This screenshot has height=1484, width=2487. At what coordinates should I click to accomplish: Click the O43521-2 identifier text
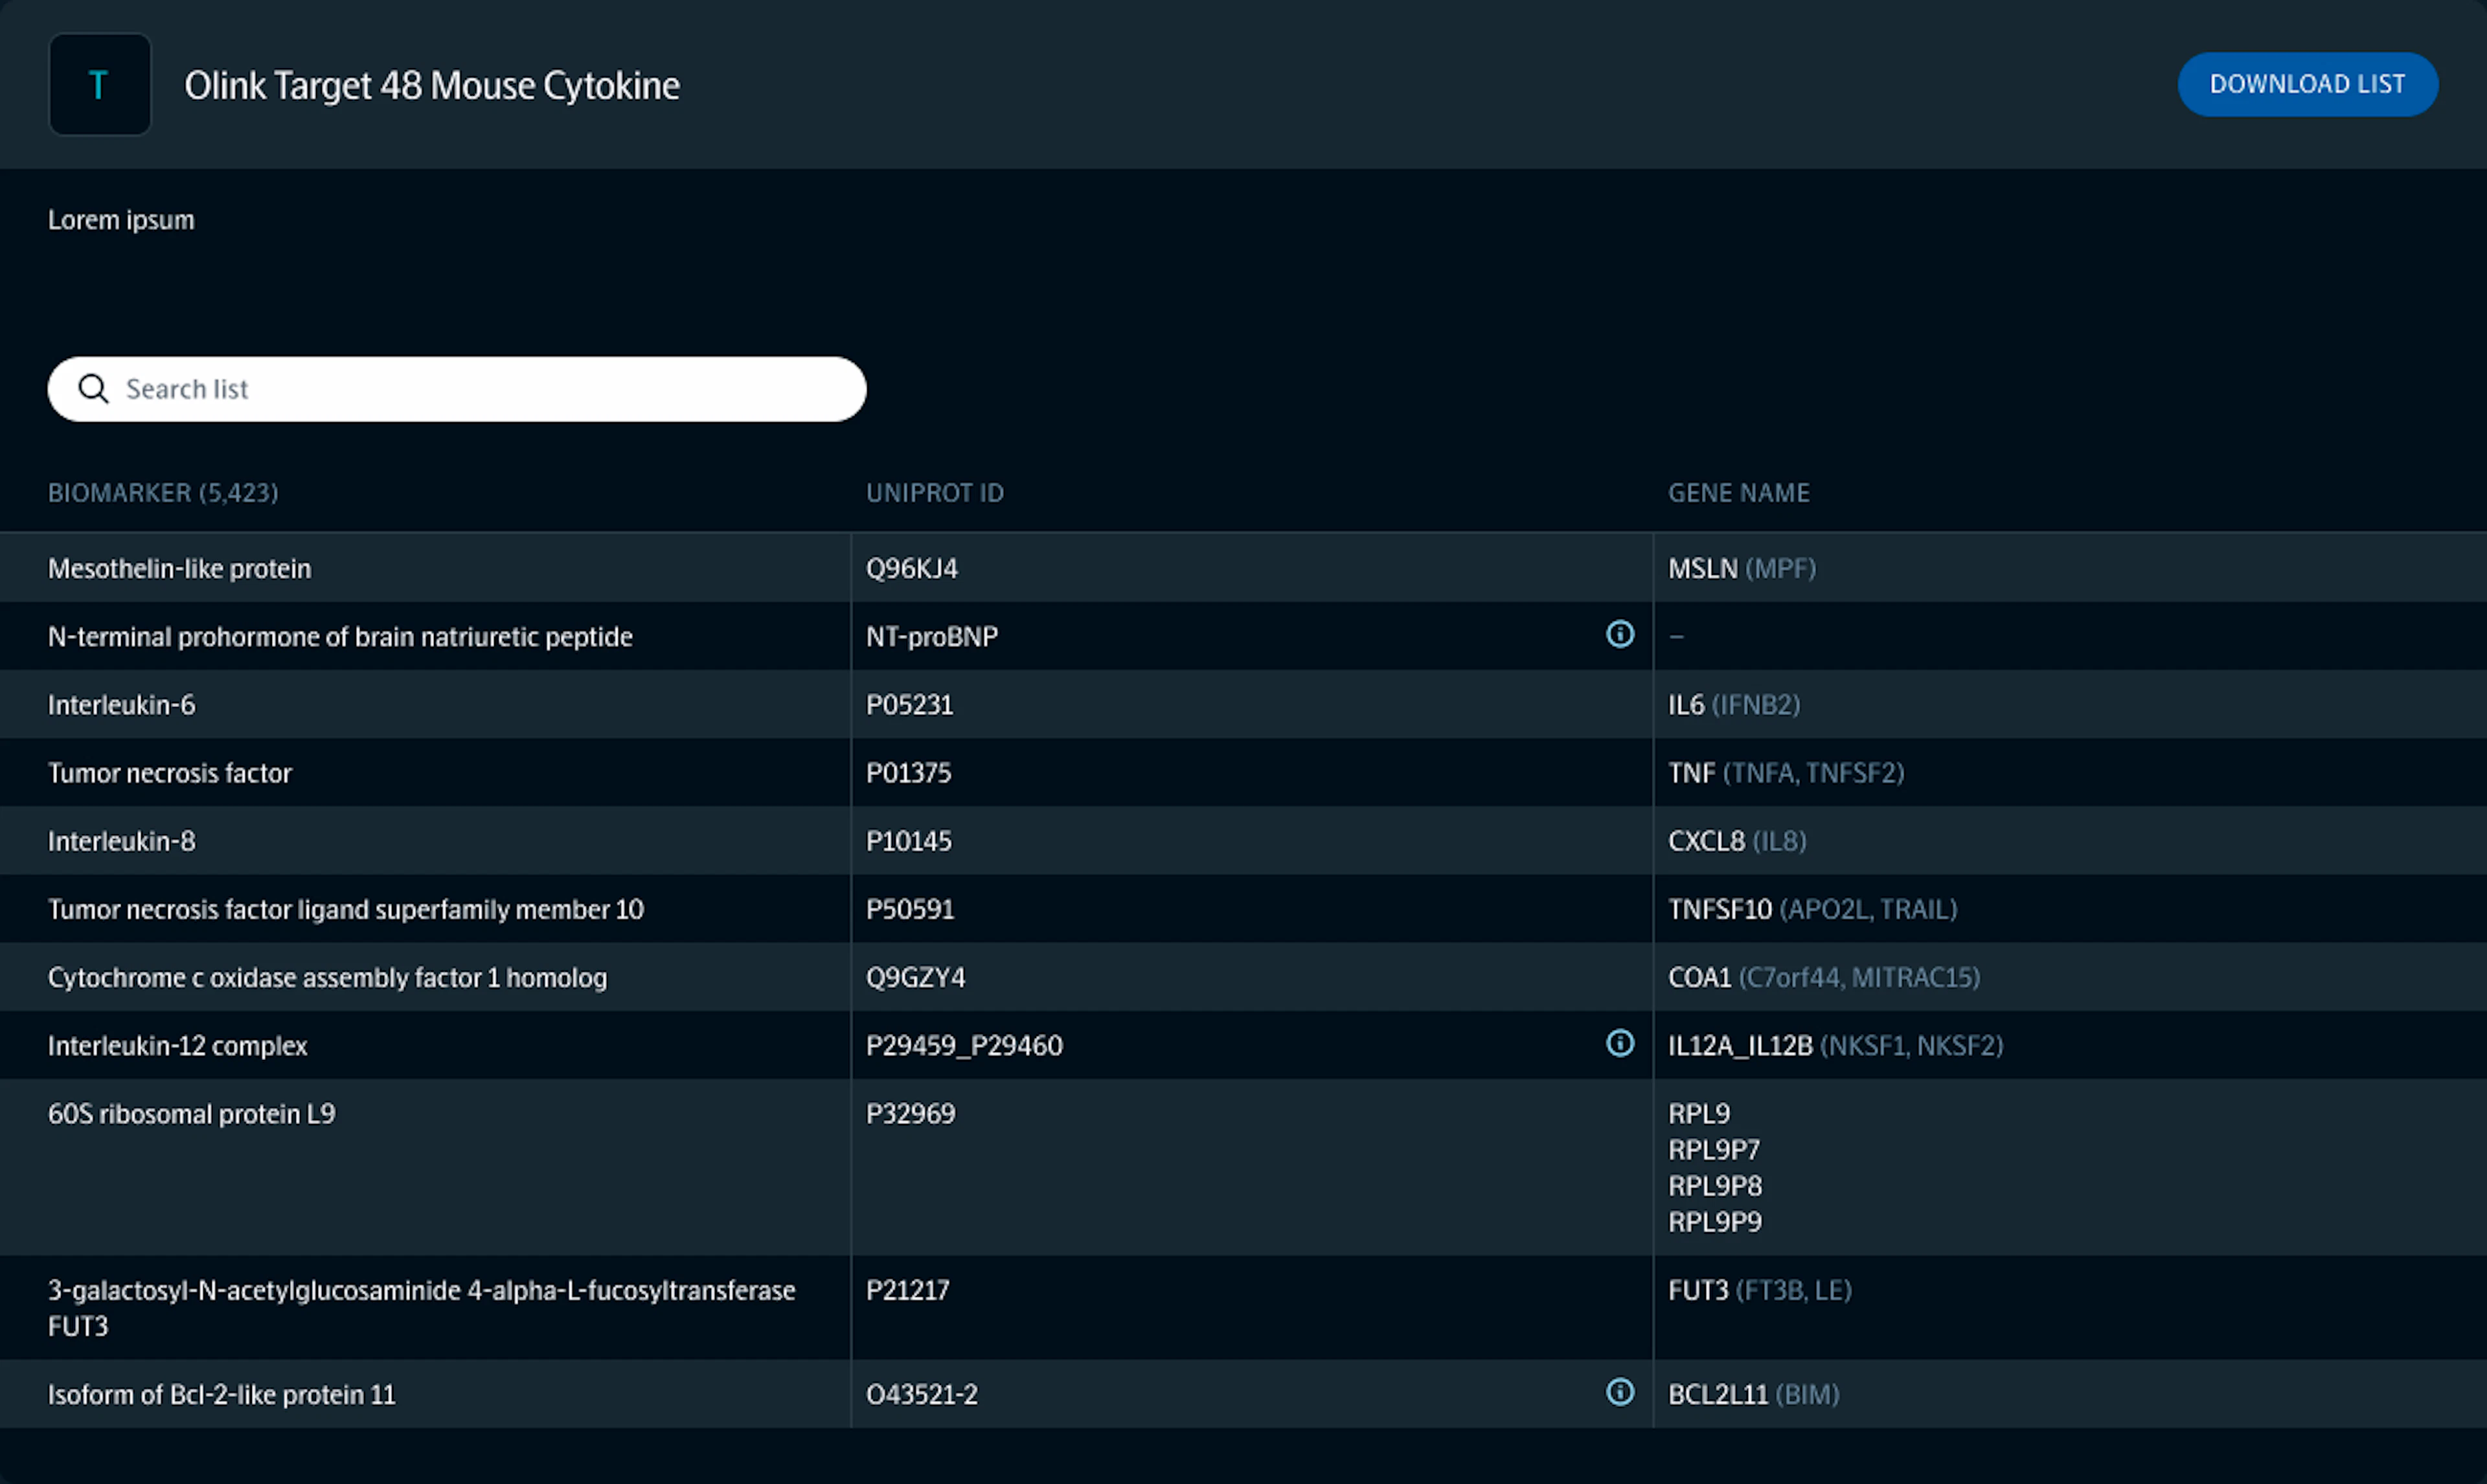click(922, 1394)
